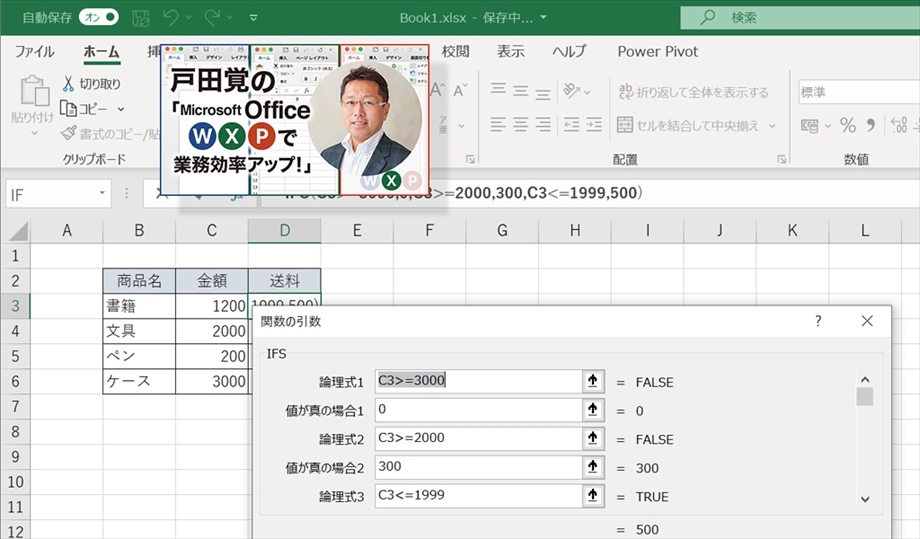Click the Undo arrow icon
Viewport: 920px width, 539px height.
pos(171,17)
